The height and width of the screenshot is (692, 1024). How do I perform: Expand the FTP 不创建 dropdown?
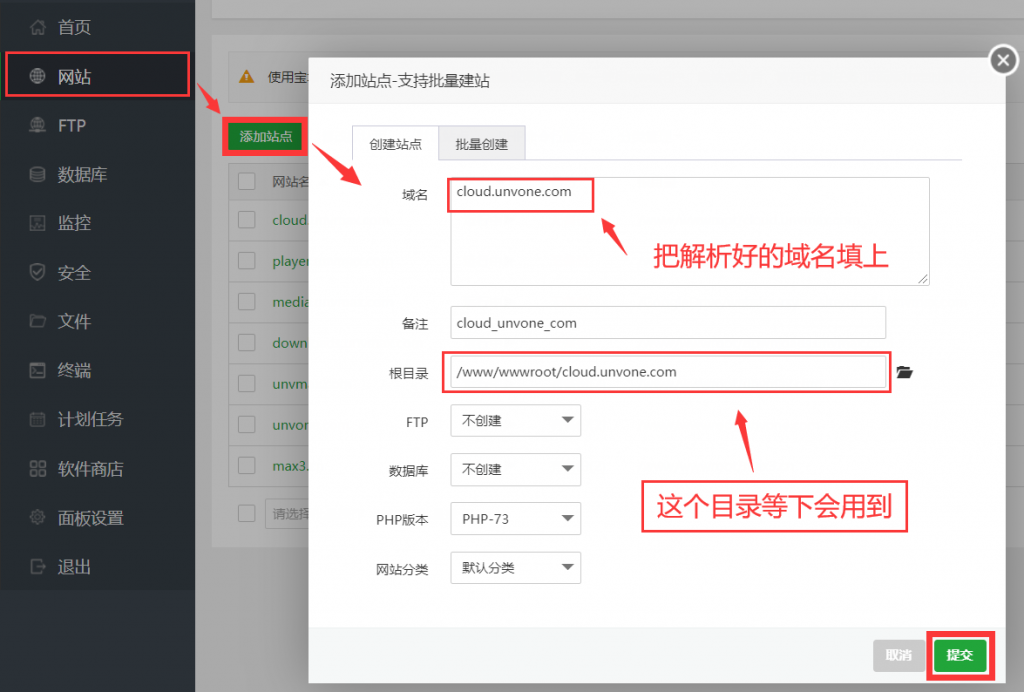click(x=515, y=420)
